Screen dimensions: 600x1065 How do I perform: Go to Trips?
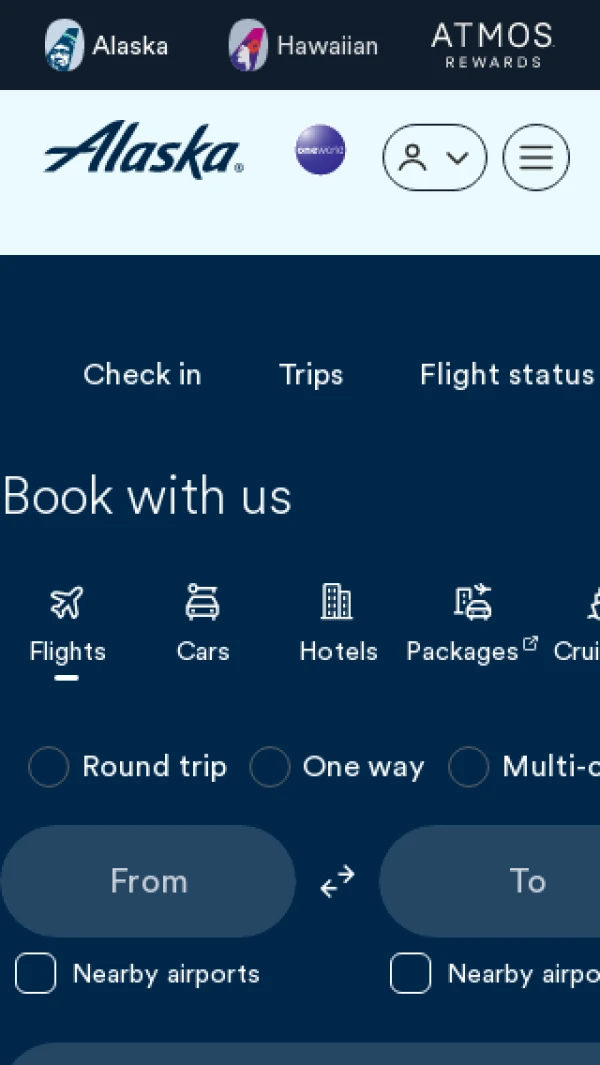tap(310, 374)
